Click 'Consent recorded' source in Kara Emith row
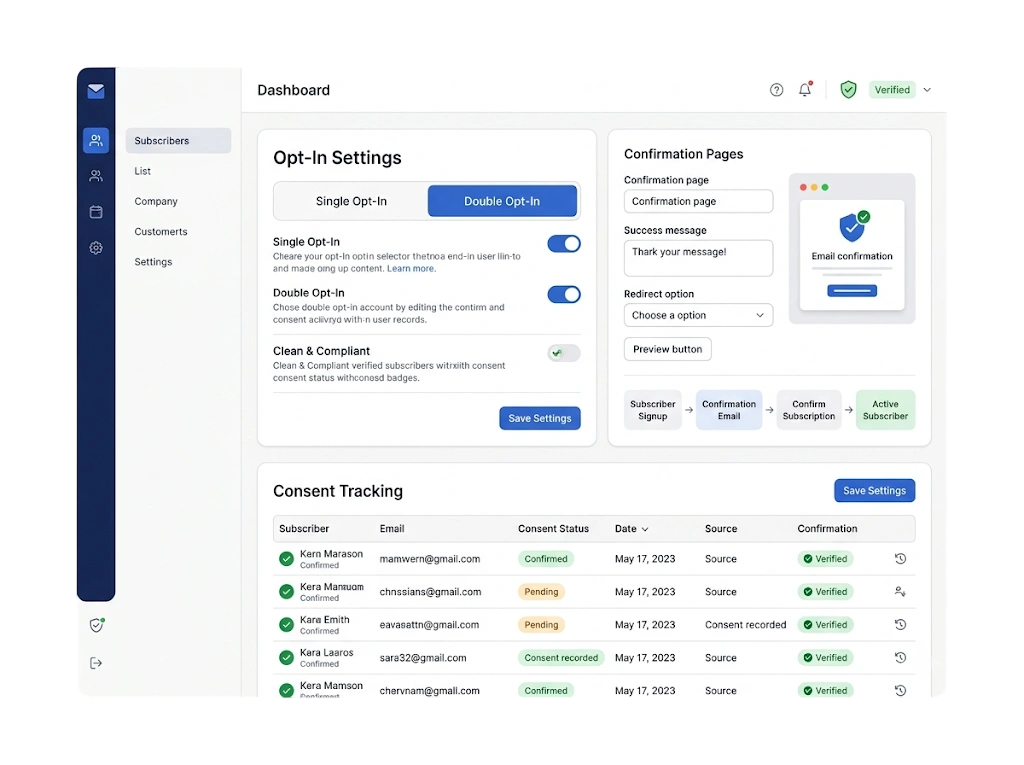 [x=745, y=625]
